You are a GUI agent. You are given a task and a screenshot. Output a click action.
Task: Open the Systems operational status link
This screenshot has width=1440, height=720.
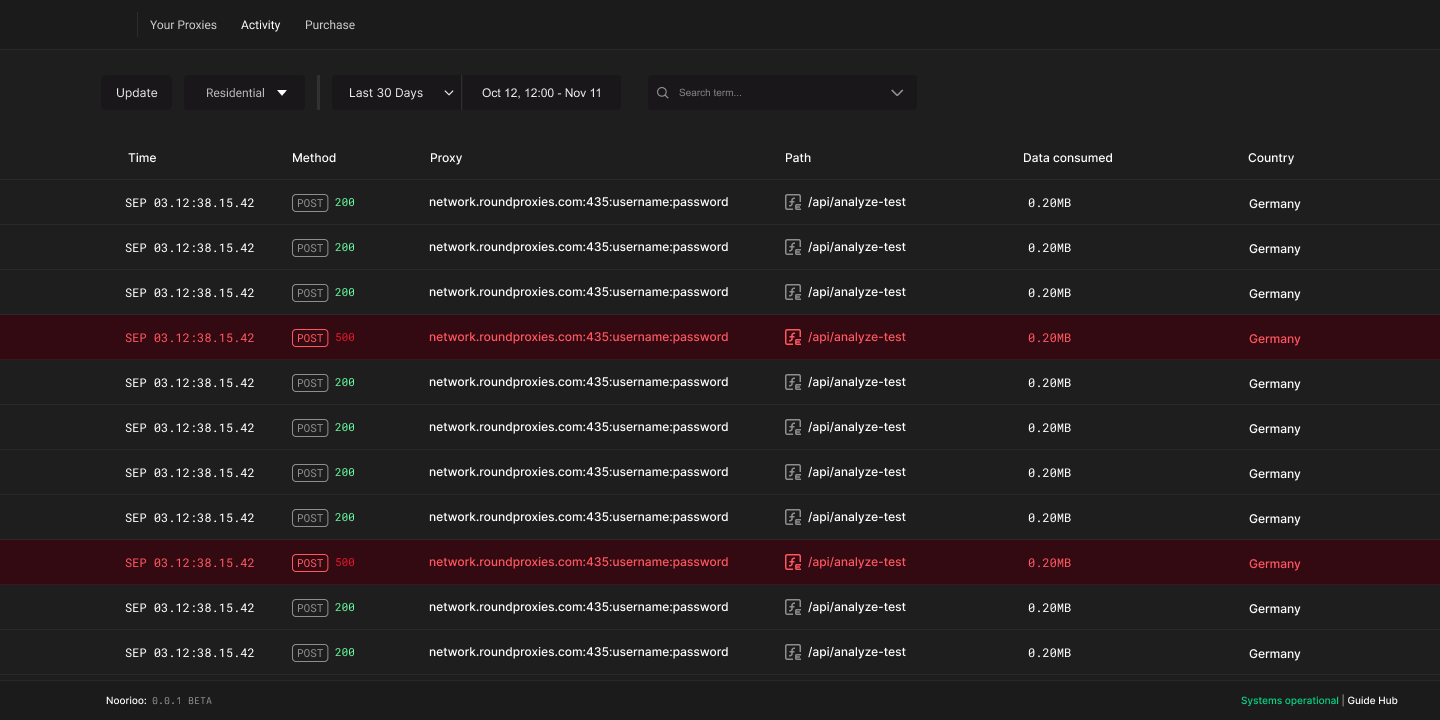coord(1289,701)
